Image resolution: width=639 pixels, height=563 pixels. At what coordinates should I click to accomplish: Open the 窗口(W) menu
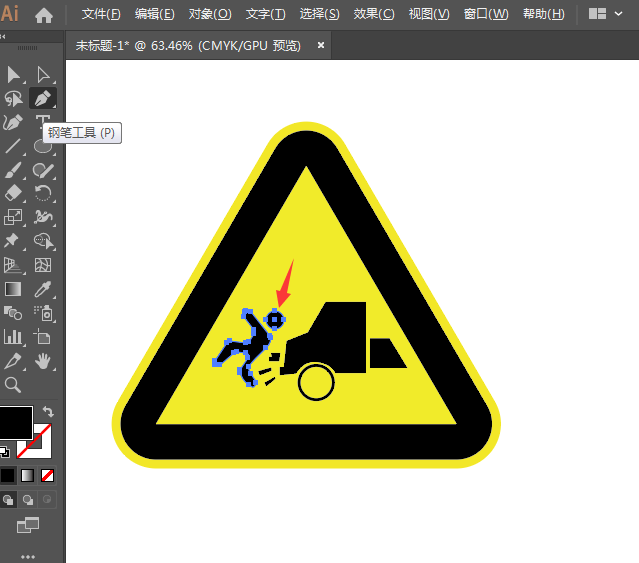click(x=486, y=14)
